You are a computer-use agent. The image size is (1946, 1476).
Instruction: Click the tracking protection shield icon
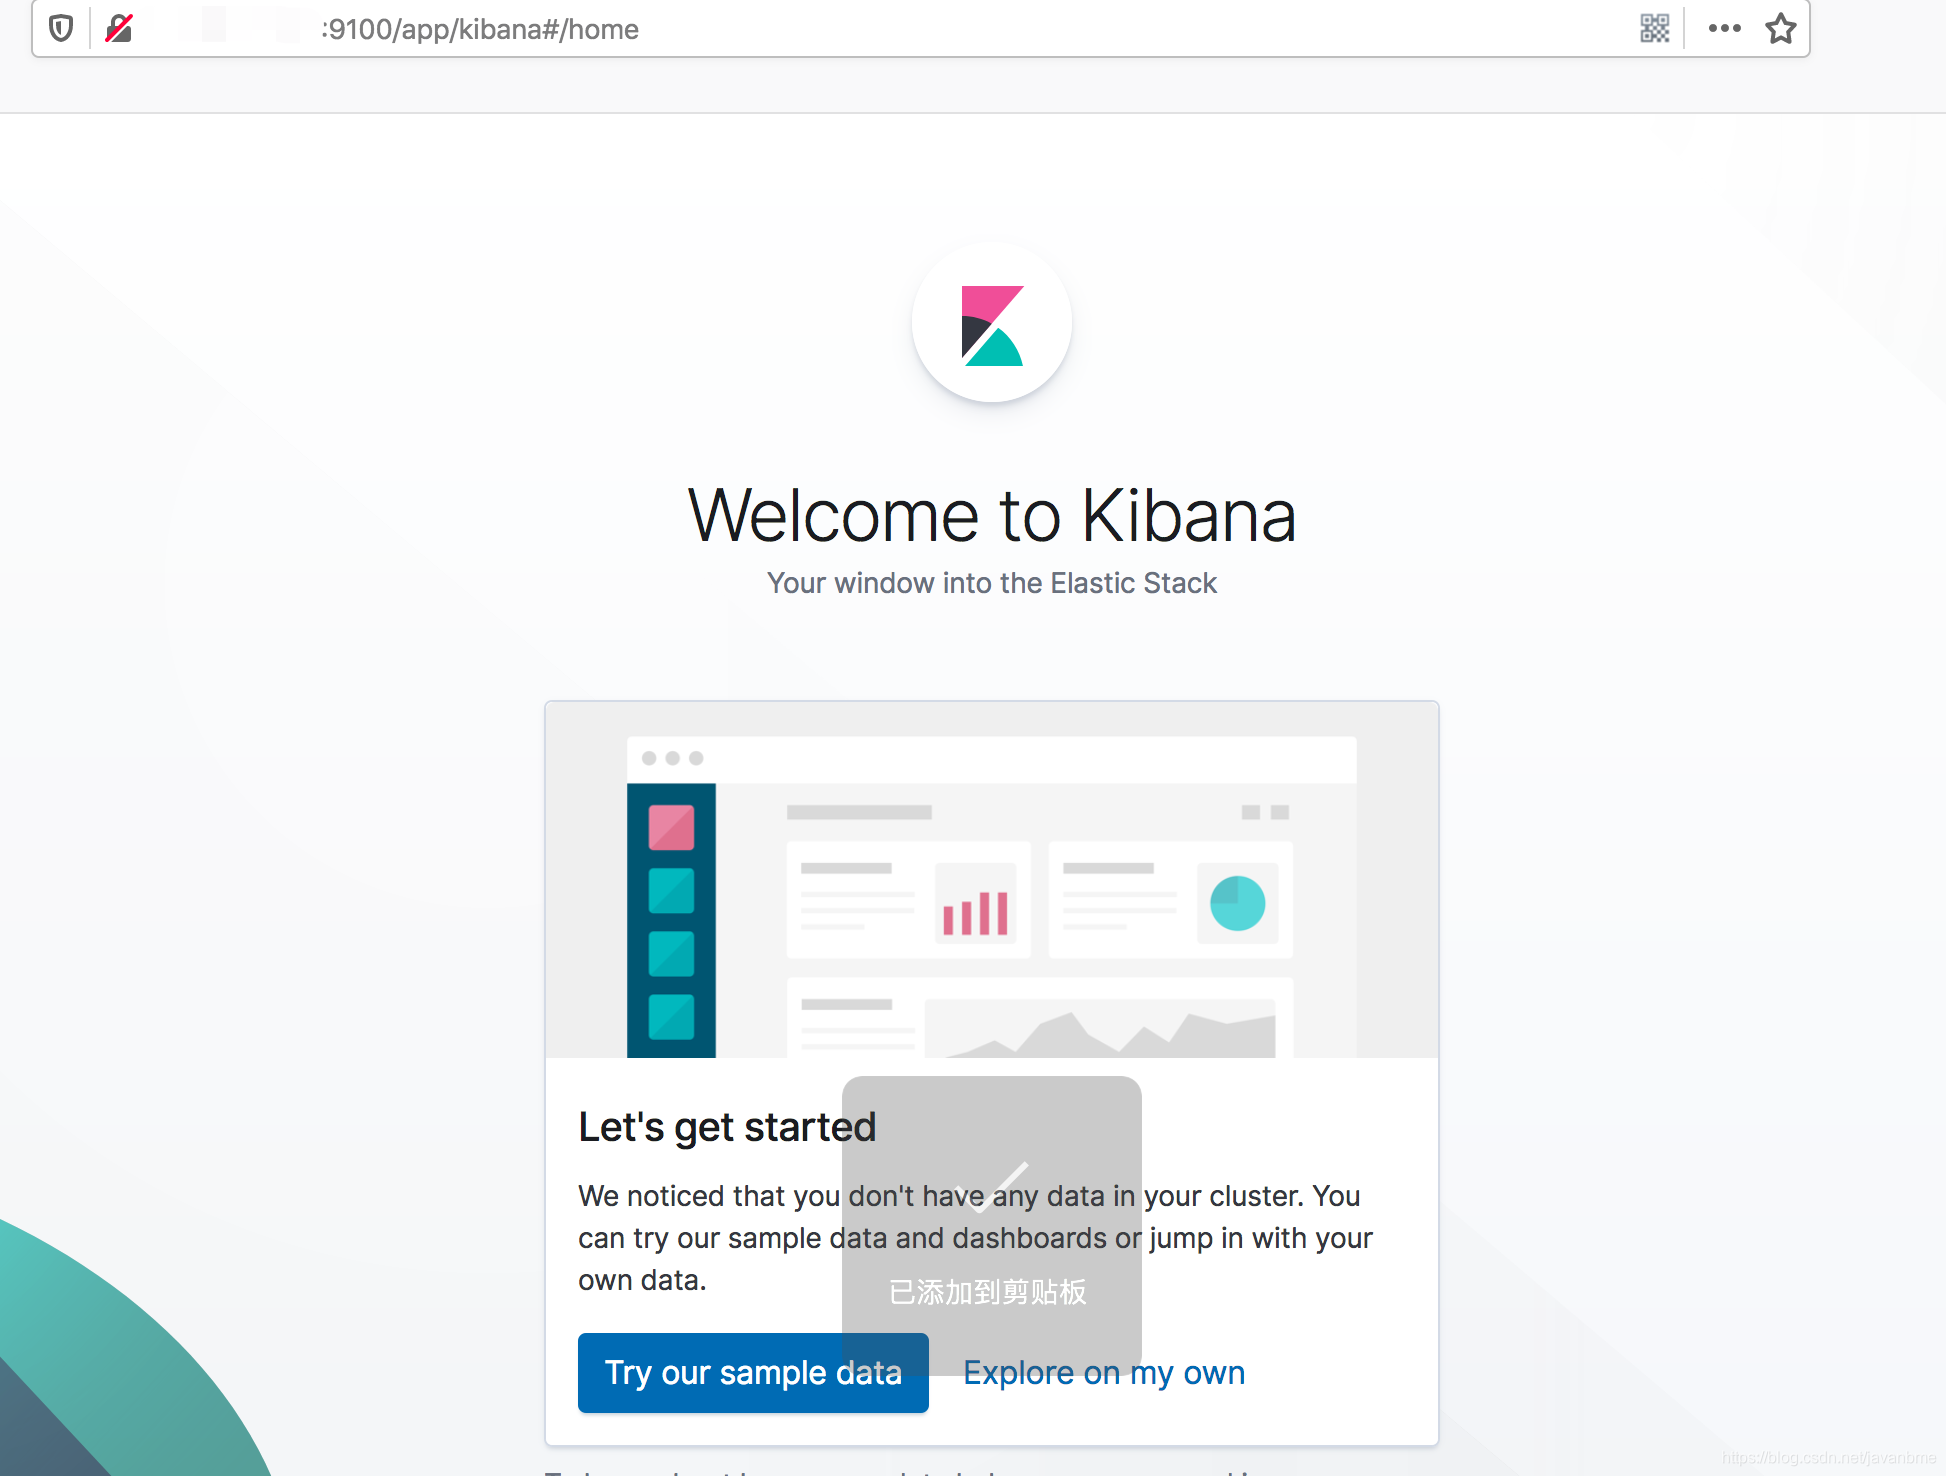click(x=61, y=29)
